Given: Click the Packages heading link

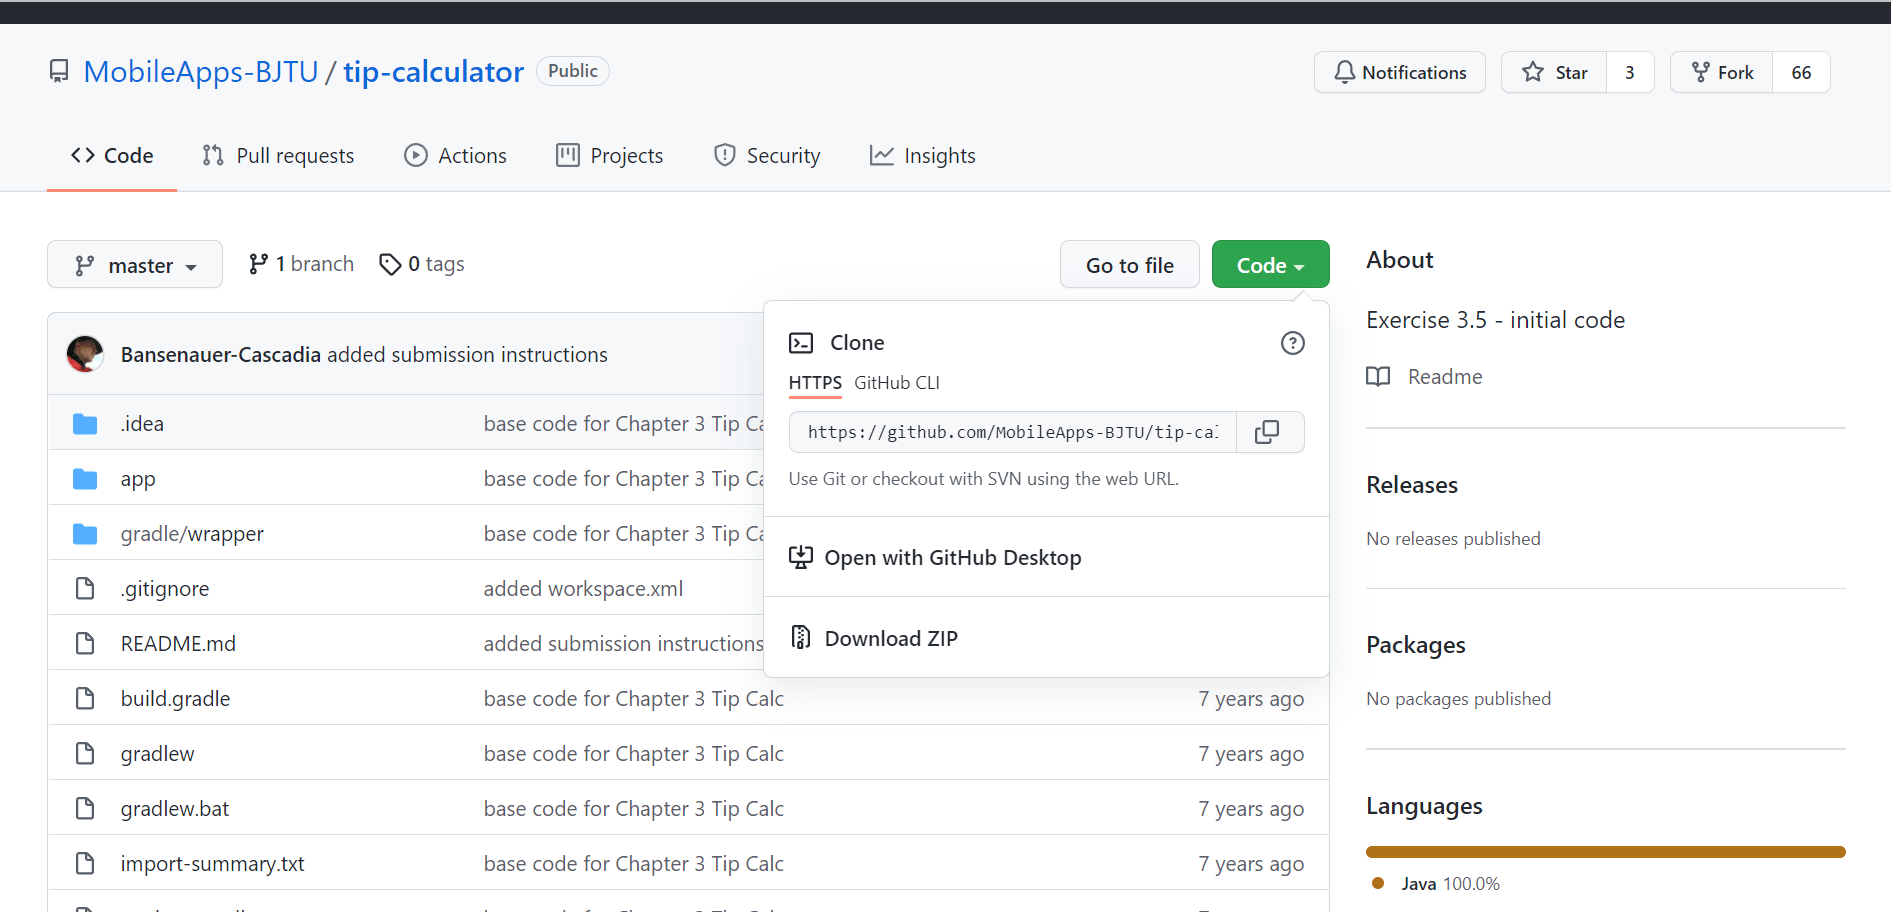Looking at the screenshot, I should click(1416, 645).
